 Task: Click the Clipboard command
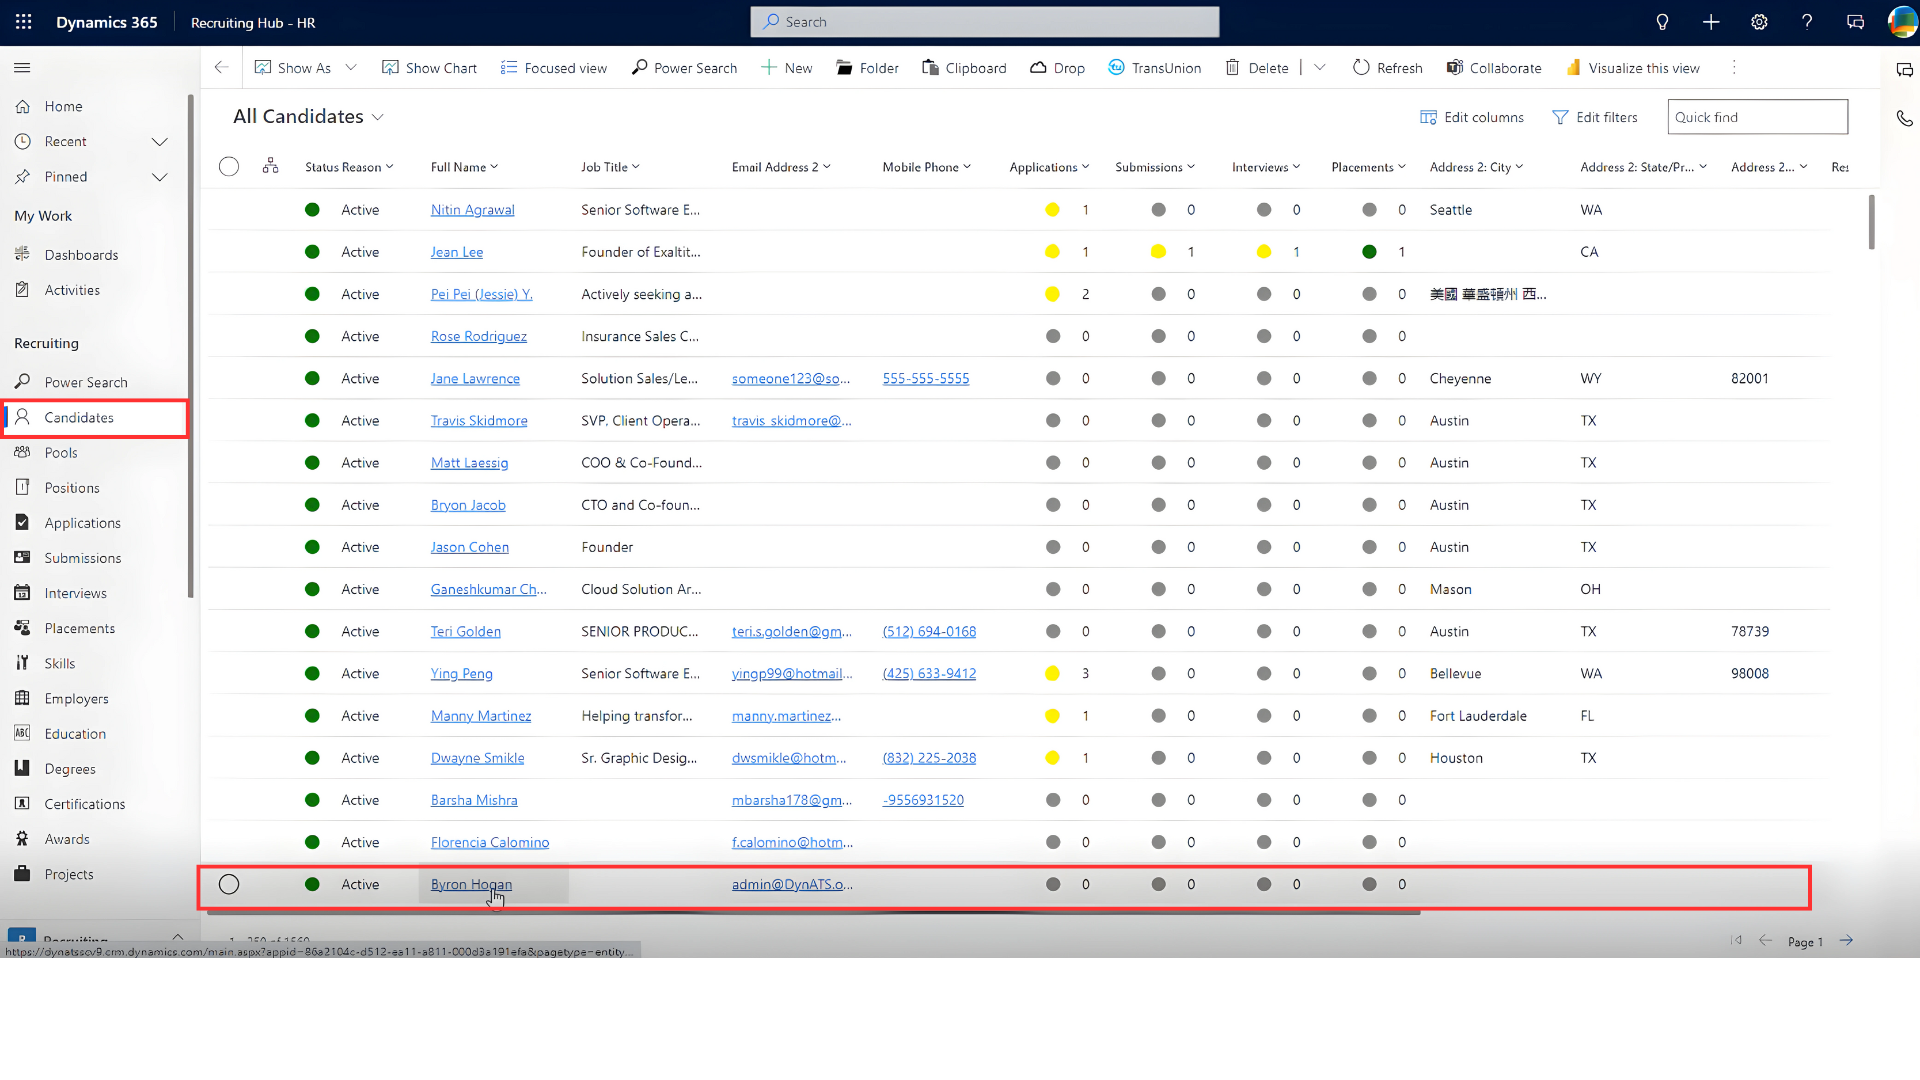964,68
